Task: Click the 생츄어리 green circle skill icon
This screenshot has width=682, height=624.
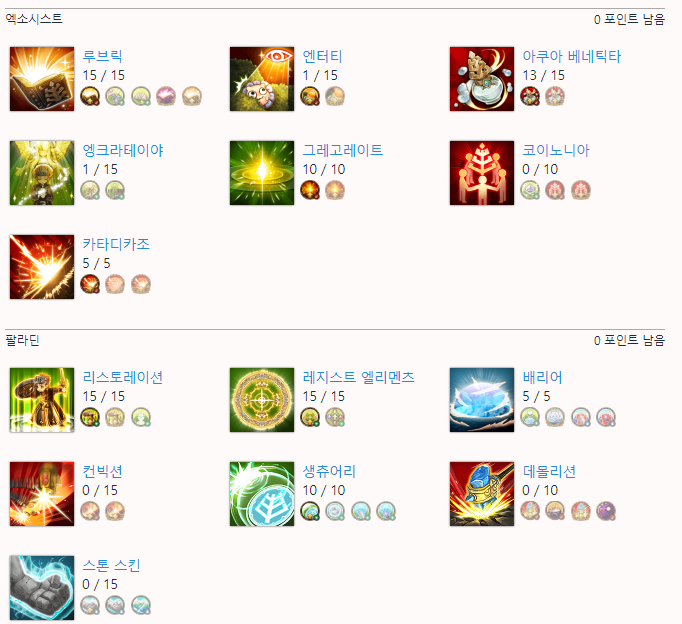Action: (x=262, y=494)
